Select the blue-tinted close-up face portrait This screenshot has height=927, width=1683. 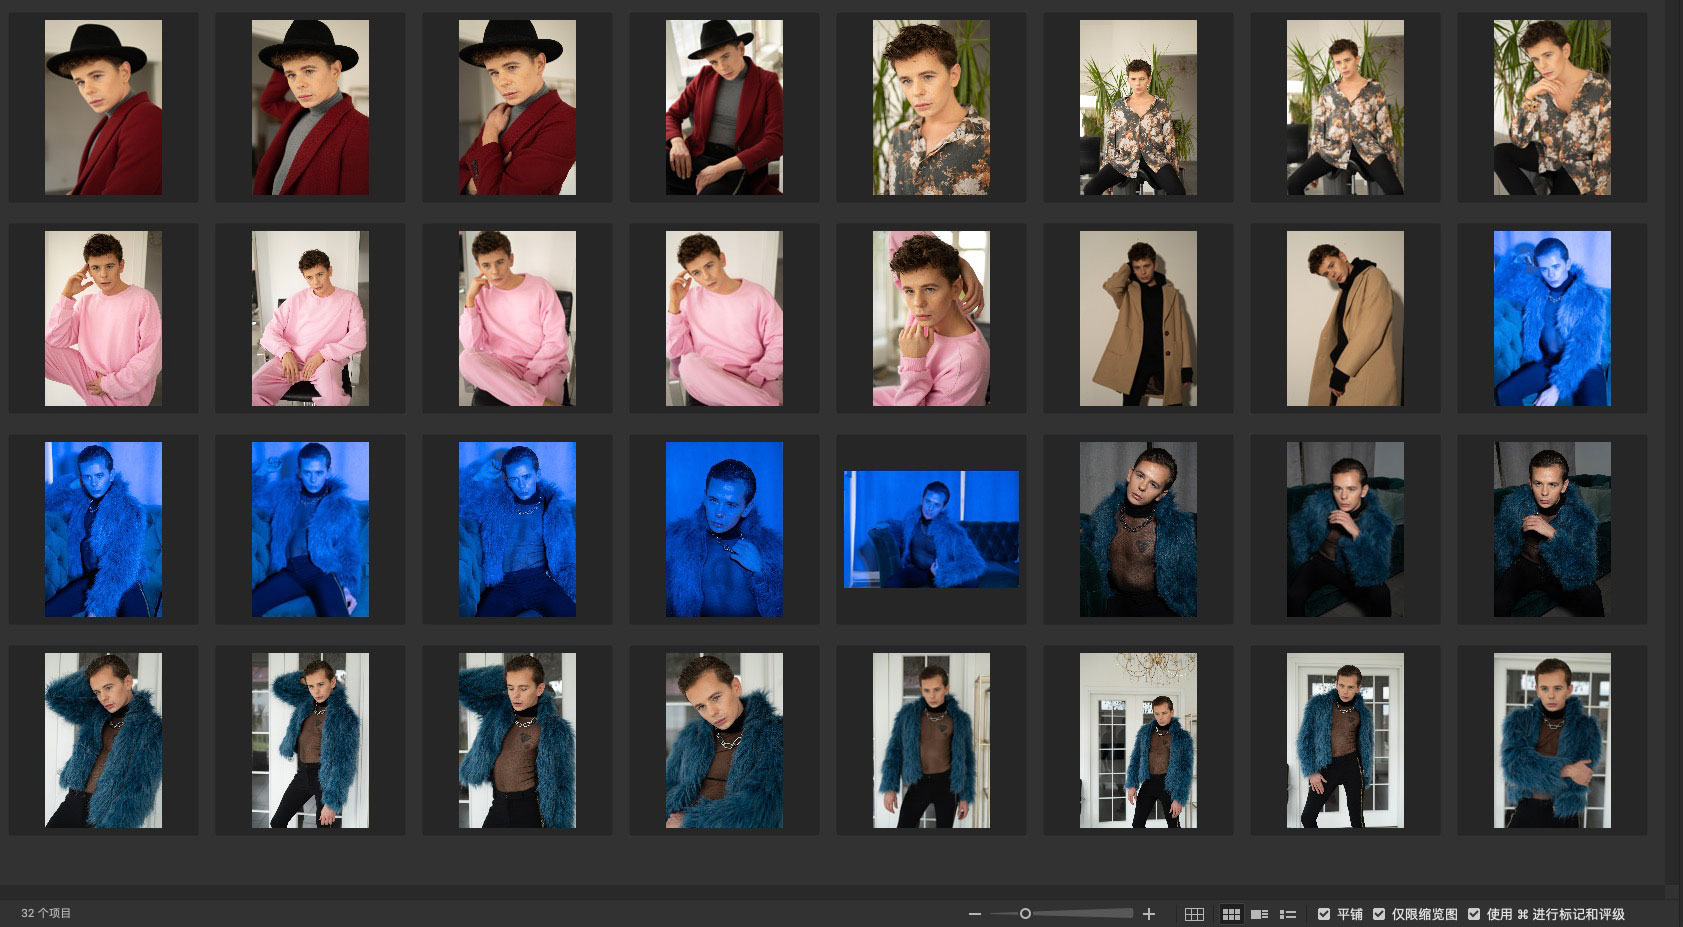click(x=724, y=529)
